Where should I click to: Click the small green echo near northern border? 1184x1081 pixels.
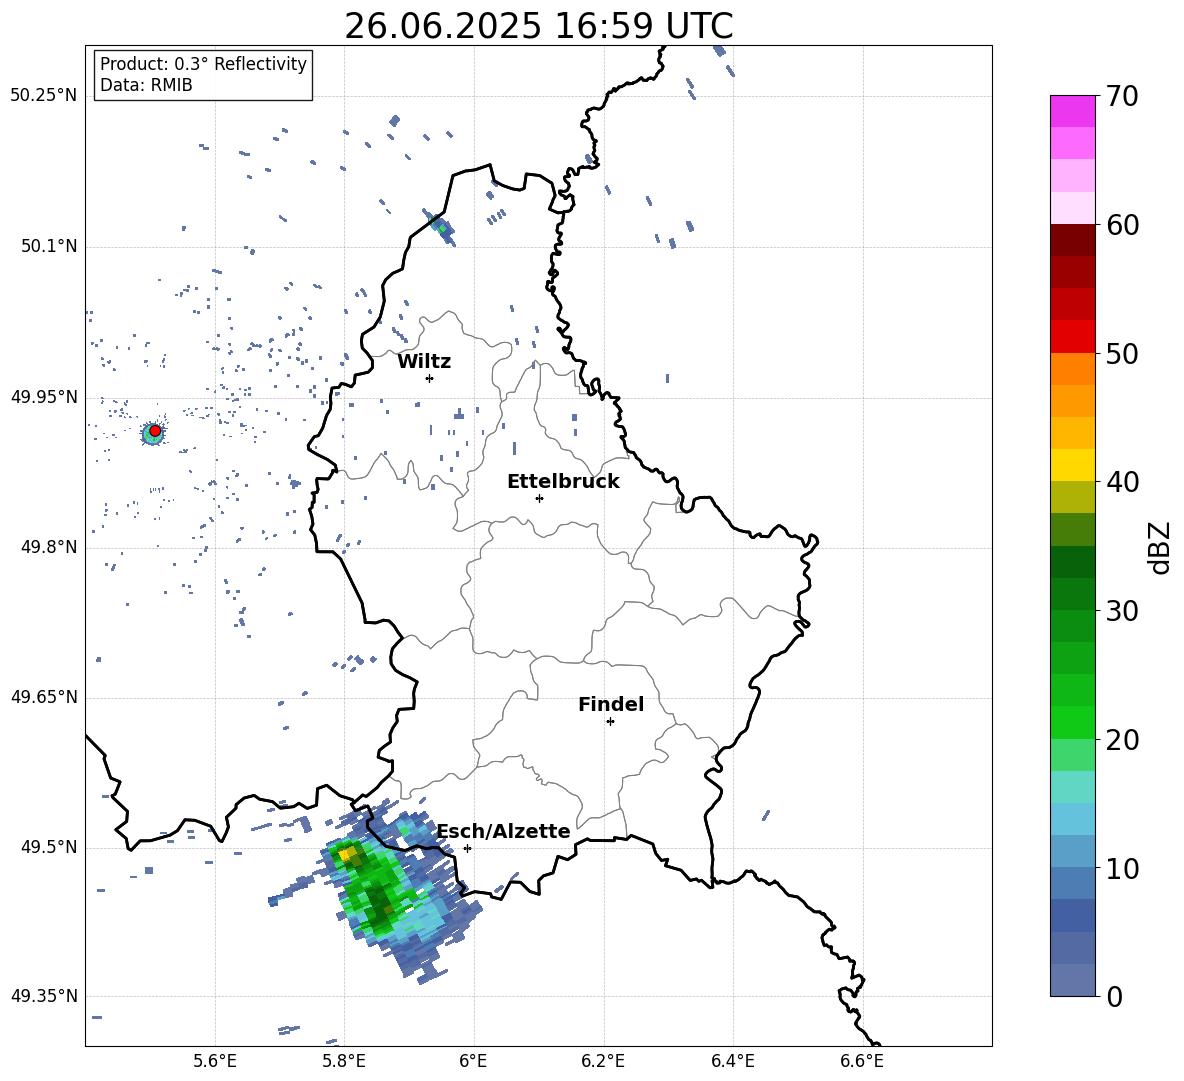440,226
